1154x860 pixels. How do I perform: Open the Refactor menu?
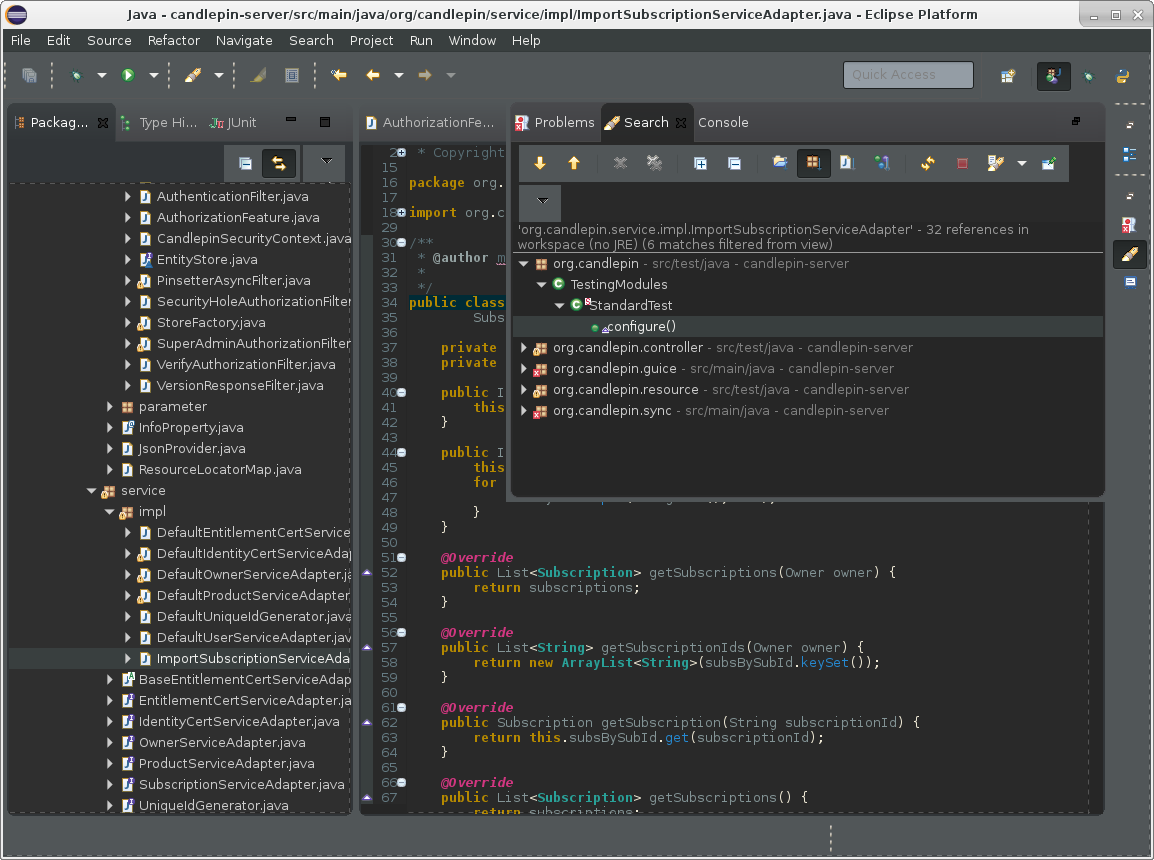pos(173,40)
